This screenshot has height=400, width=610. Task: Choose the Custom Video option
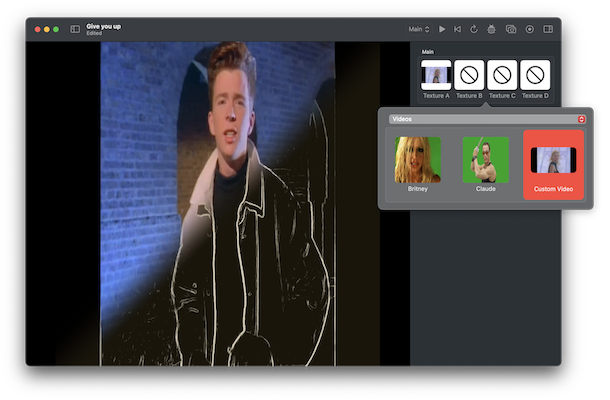coord(554,165)
